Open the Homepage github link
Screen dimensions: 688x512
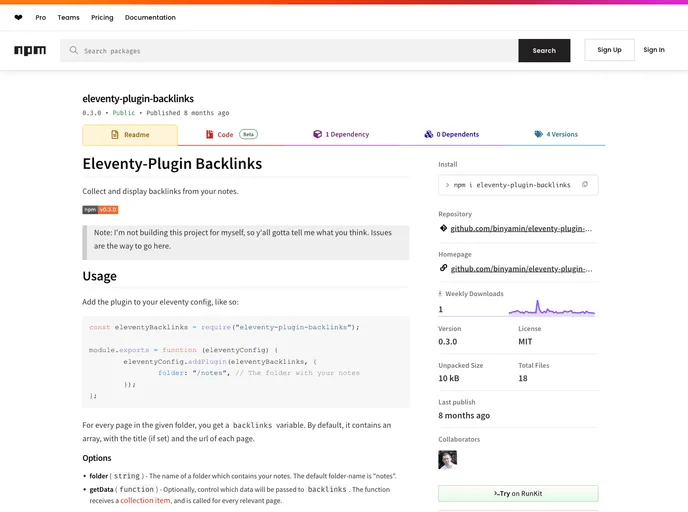[x=521, y=269]
